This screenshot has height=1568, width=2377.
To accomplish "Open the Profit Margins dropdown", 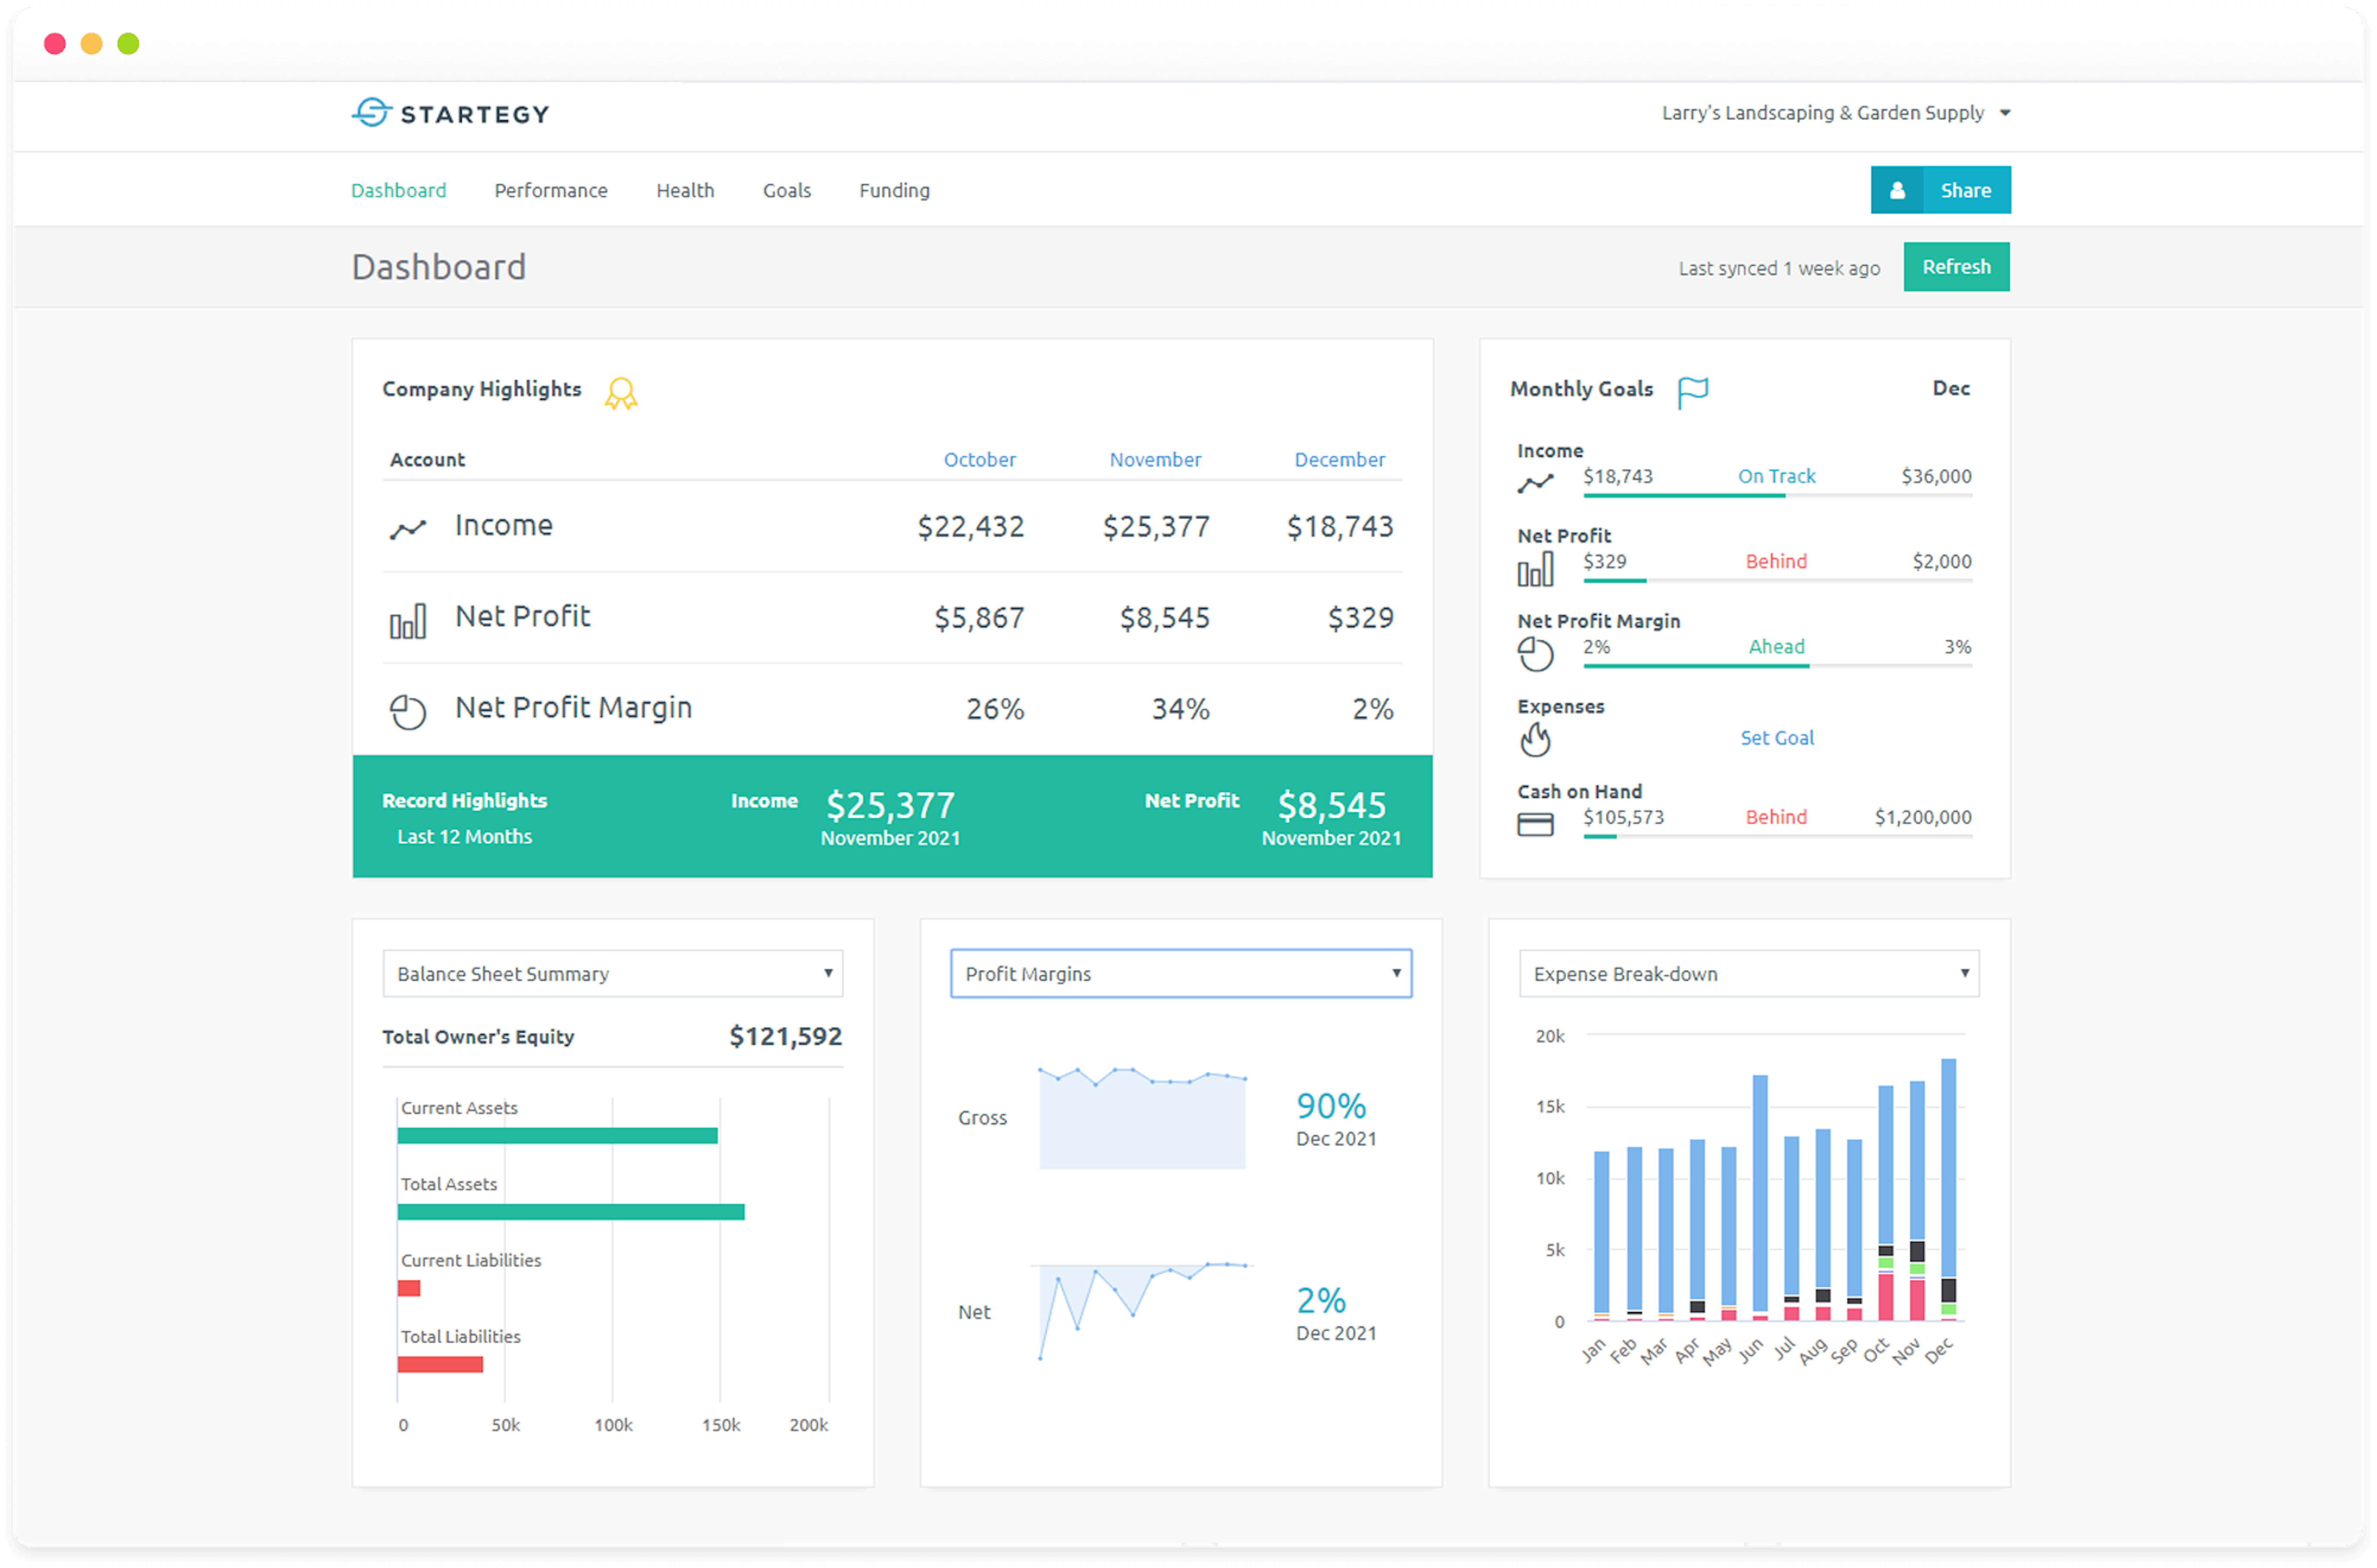I will point(1181,974).
